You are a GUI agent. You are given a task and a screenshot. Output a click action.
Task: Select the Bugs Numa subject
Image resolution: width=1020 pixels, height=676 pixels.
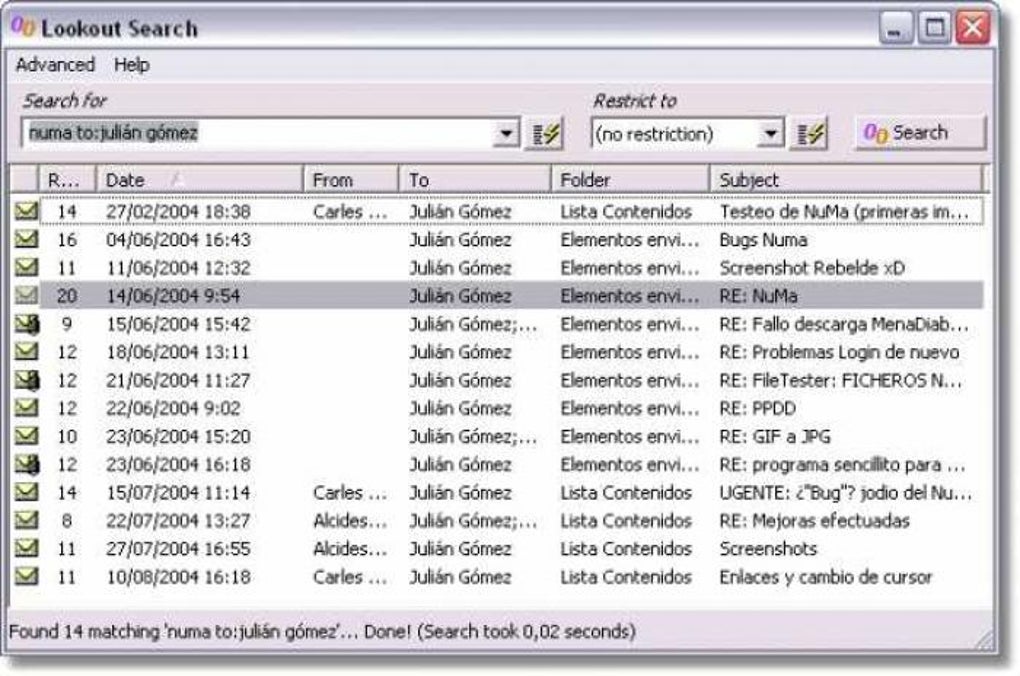coord(763,239)
